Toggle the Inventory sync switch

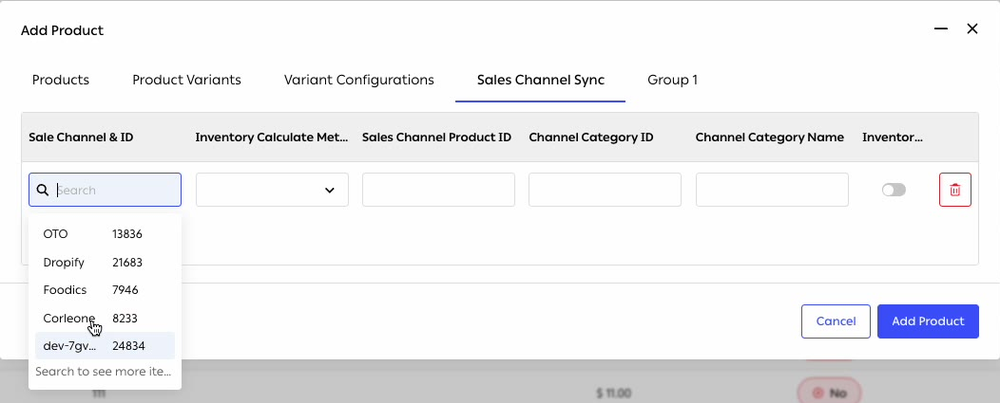pyautogui.click(x=893, y=190)
